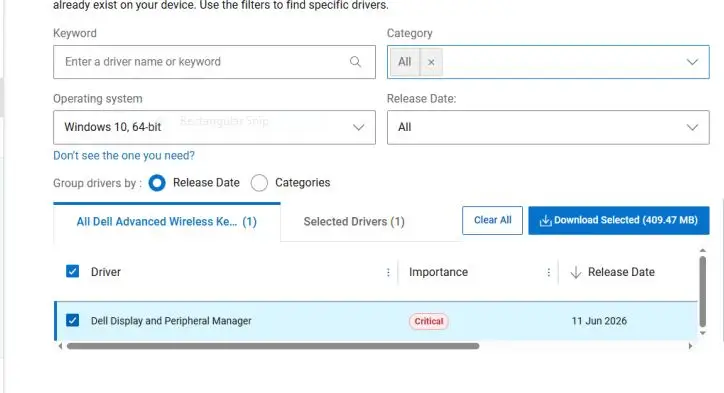This screenshot has width=724, height=393.
Task: Uncheck Dell Display and Peripheral Manager checkbox
Action: pyautogui.click(x=72, y=320)
